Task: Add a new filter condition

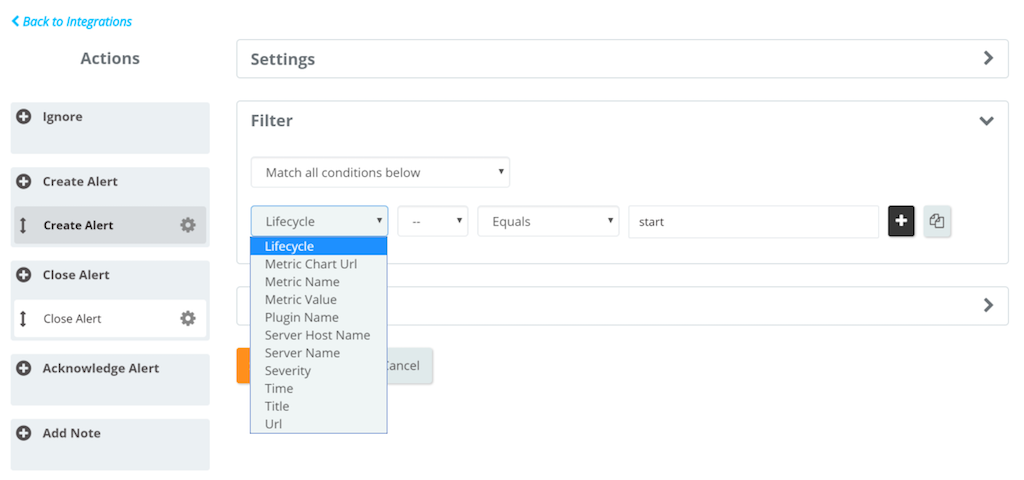Action: click(901, 222)
